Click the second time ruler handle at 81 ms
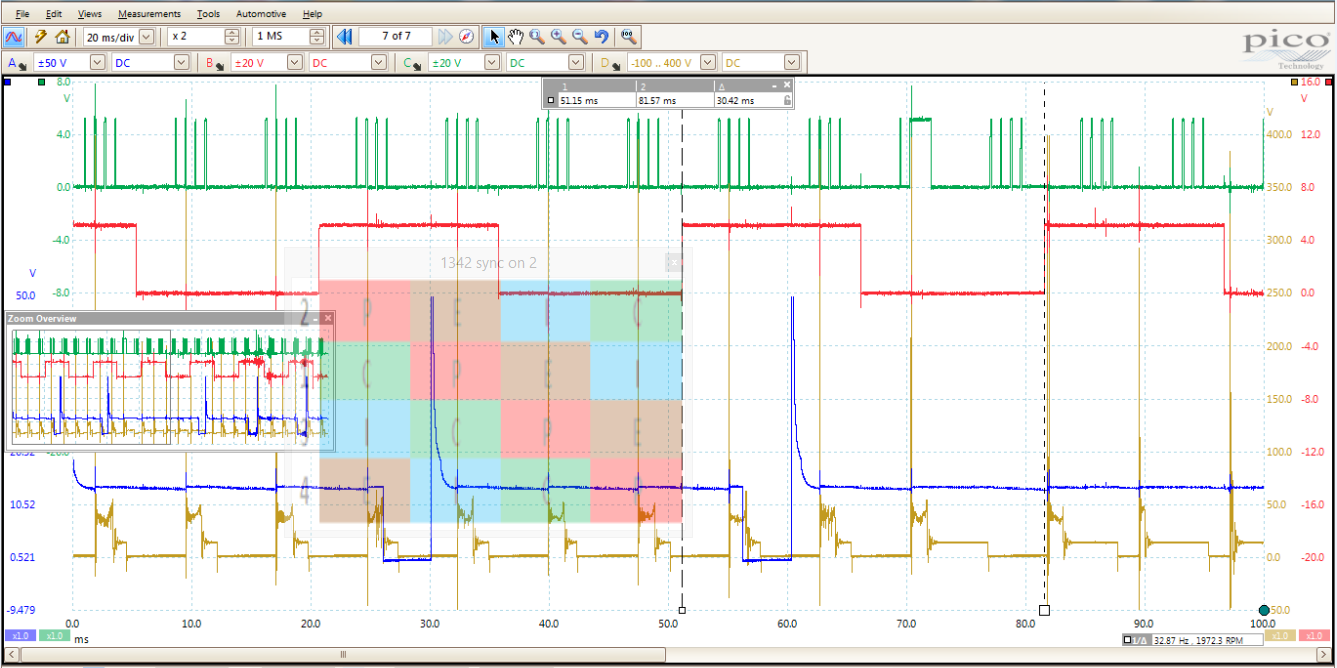This screenshot has height=668, width=1337. click(x=1045, y=609)
